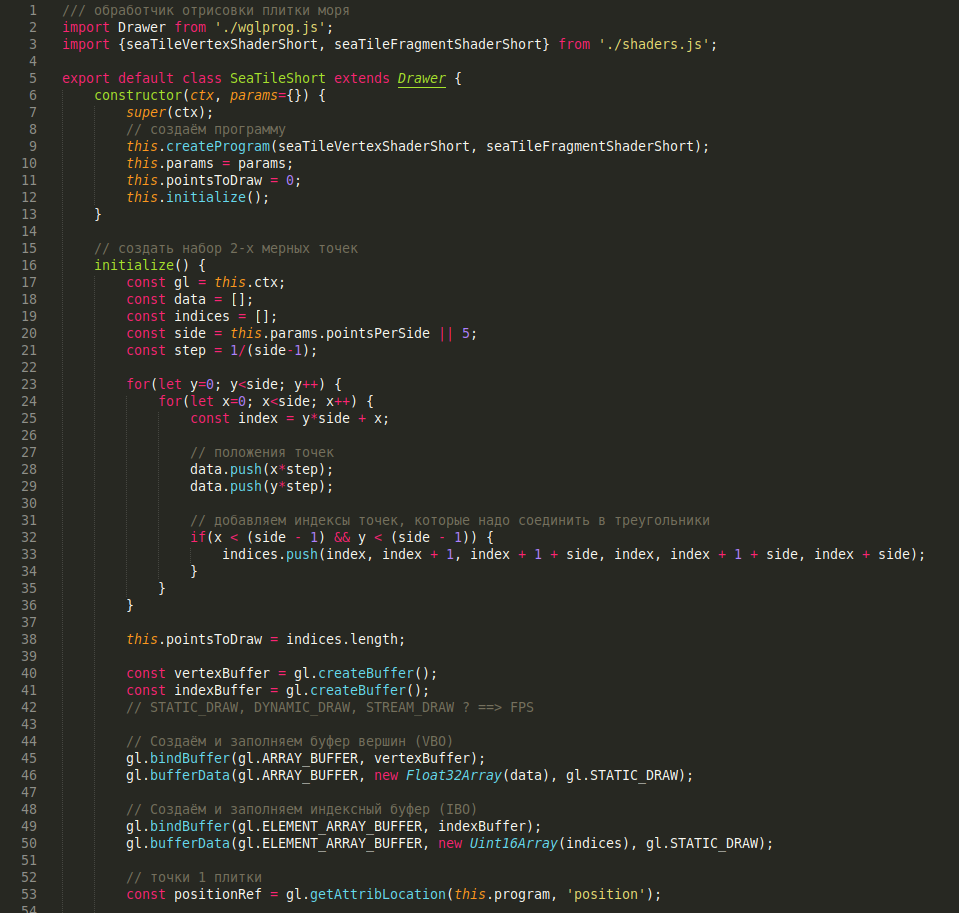Click 'Uint16Array' constructor on line 50
The height and width of the screenshot is (913, 959).
coord(513,843)
